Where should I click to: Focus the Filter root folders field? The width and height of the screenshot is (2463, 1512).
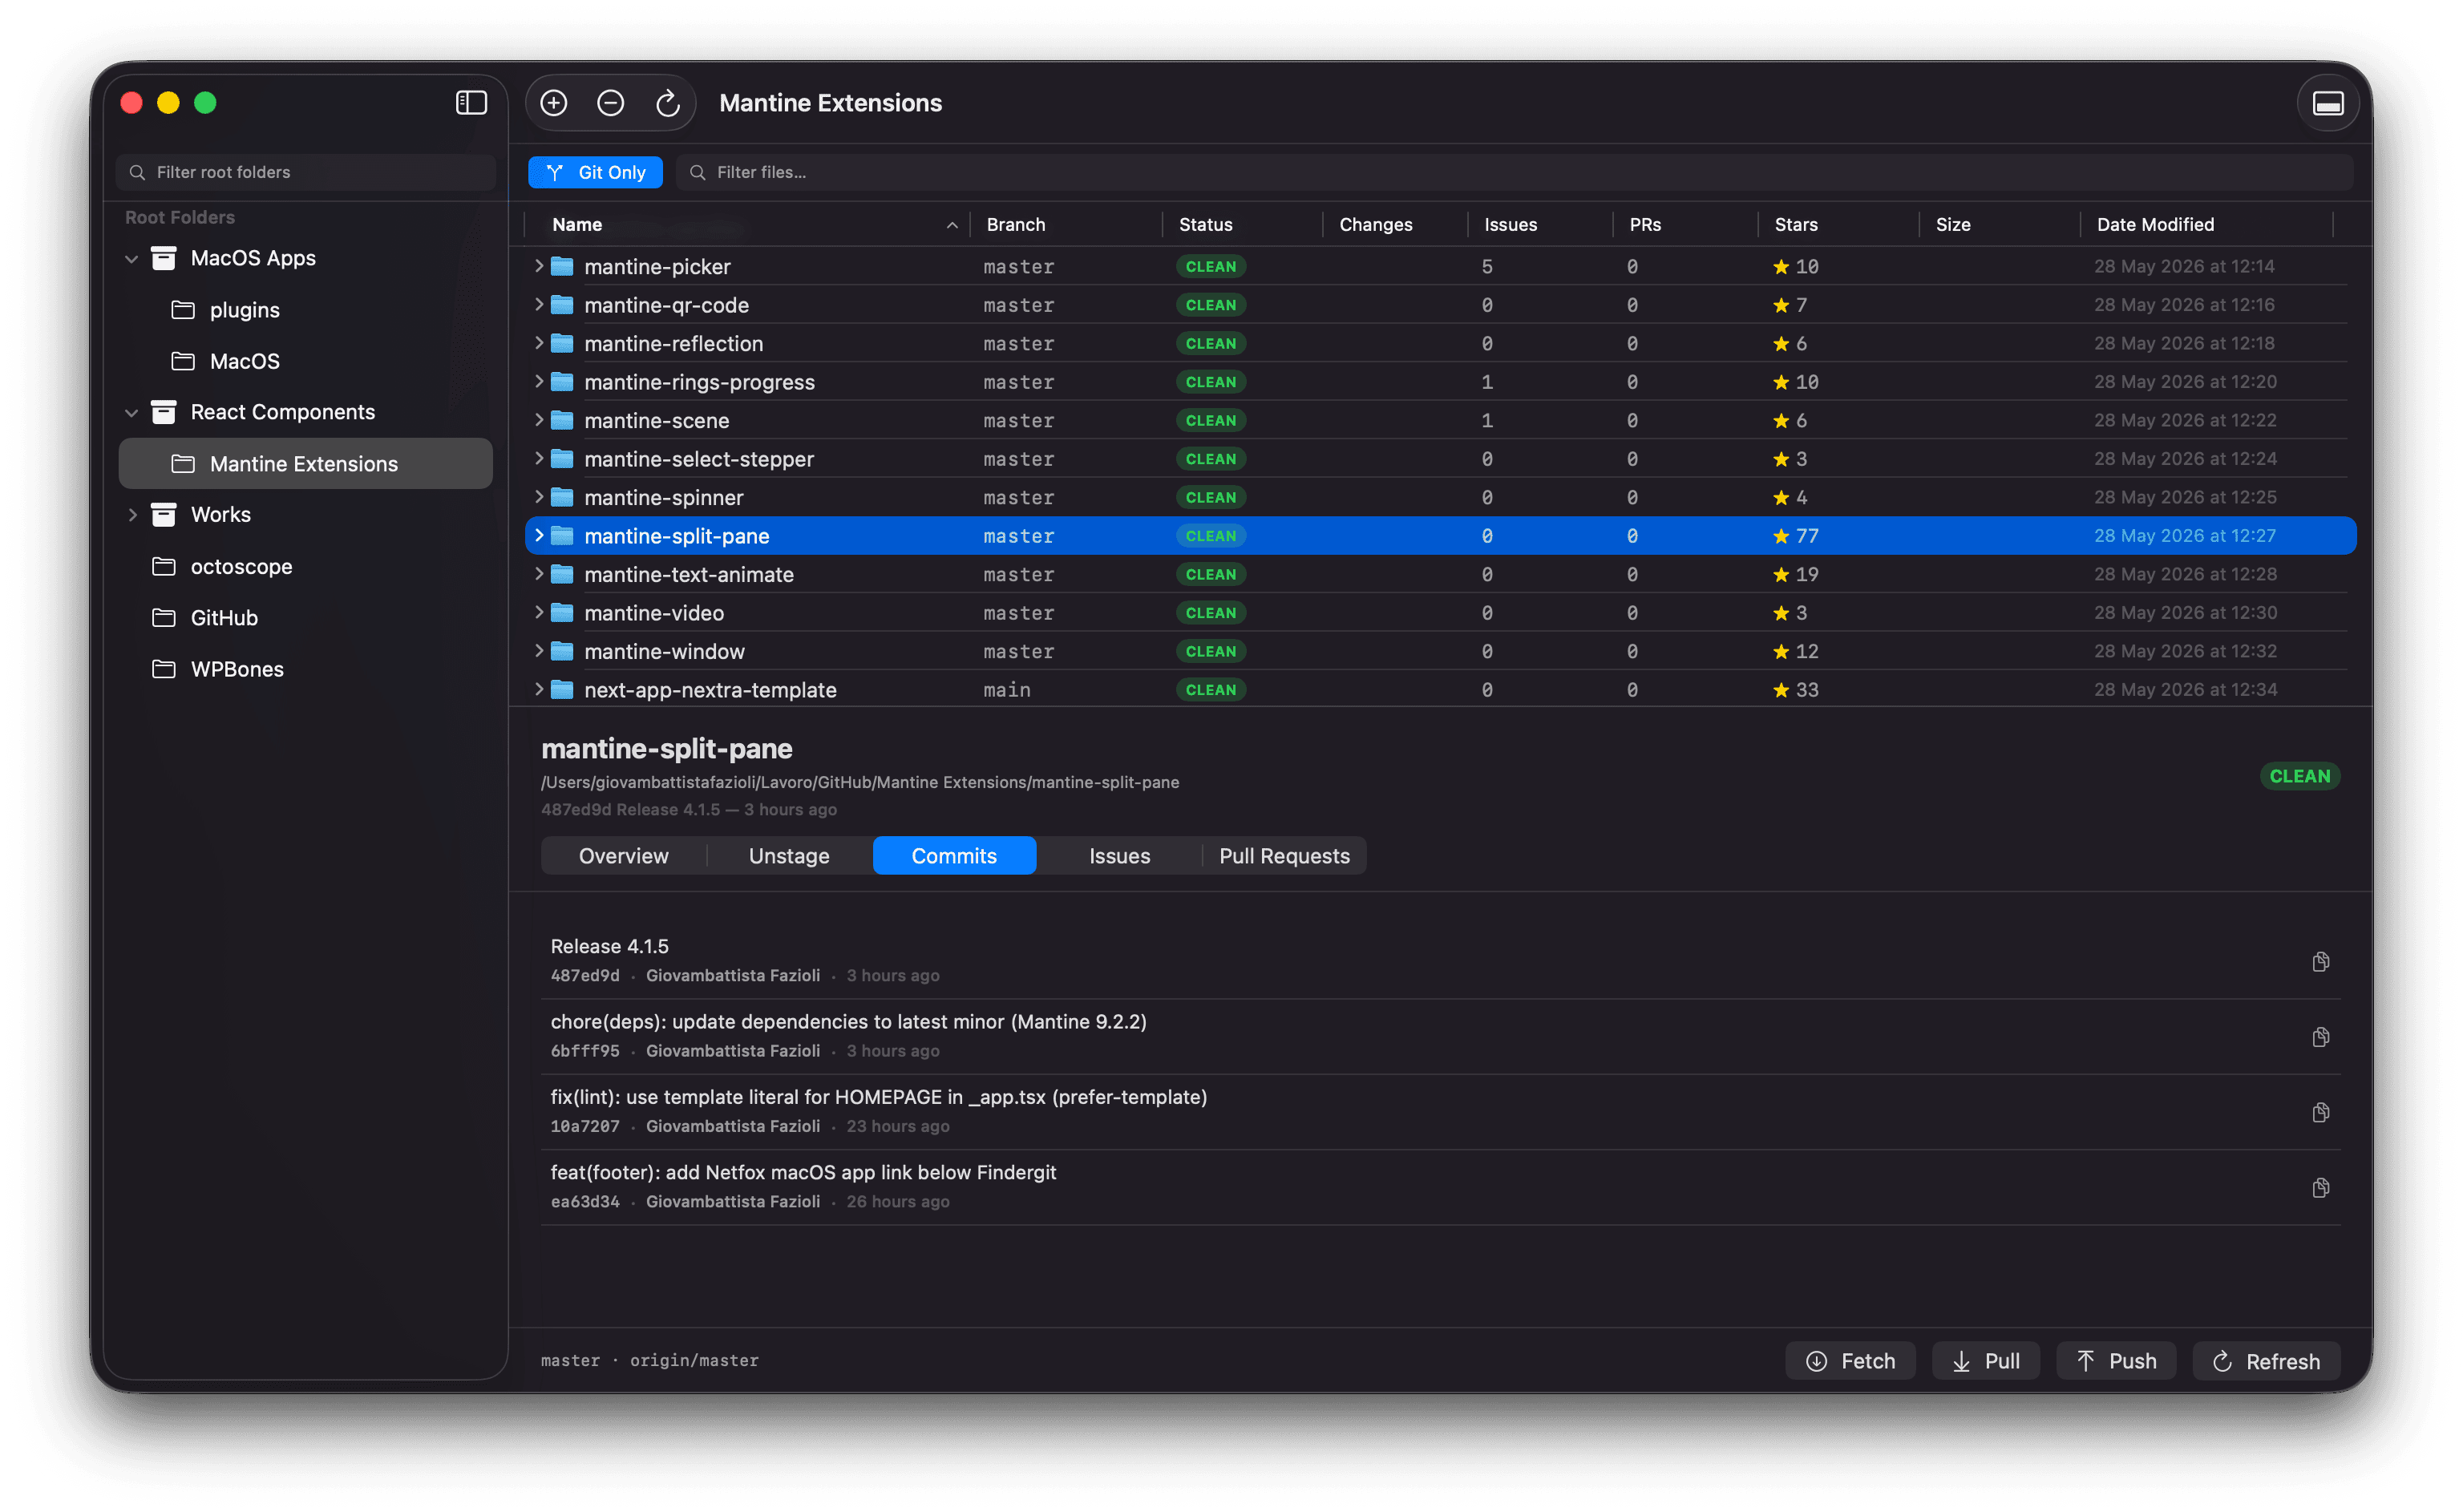coord(305,172)
